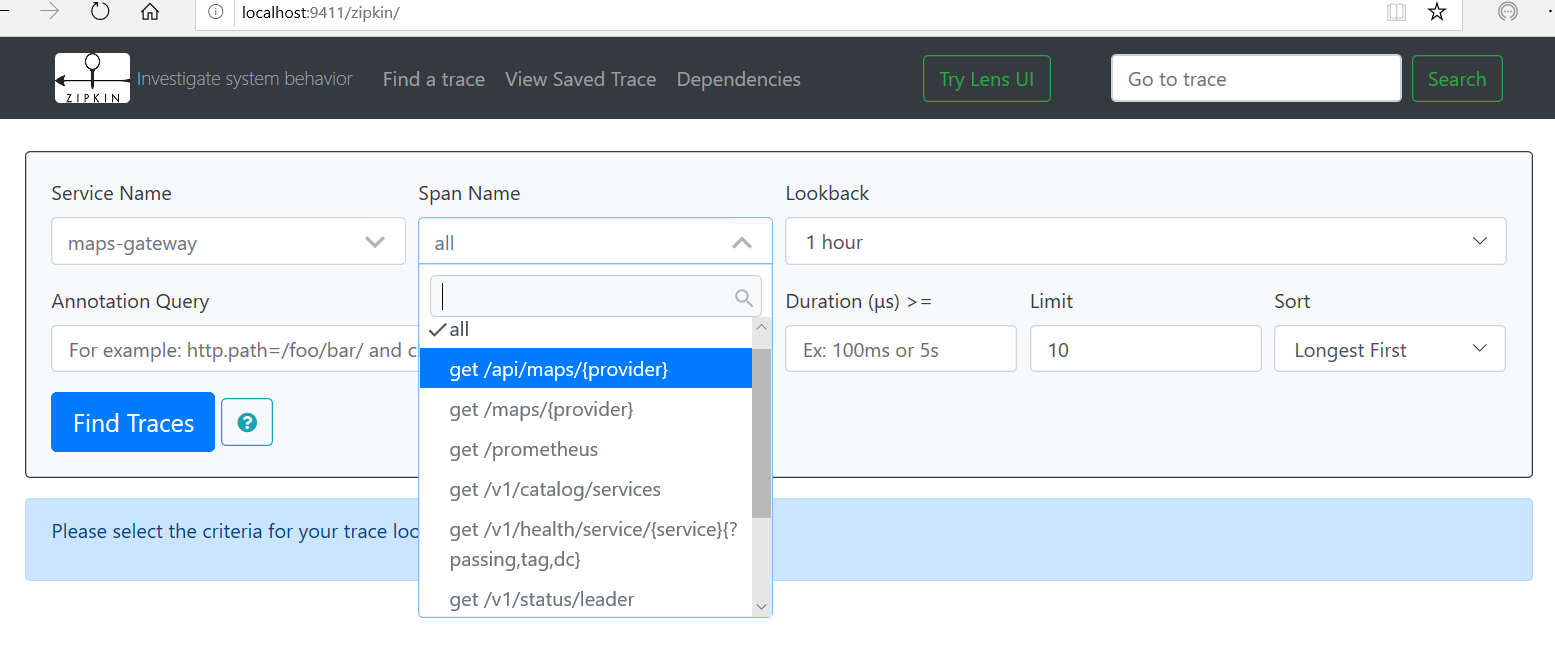1555x669 pixels.
Task: Open the Service Name maps-gateway dropdown
Action: tap(228, 242)
